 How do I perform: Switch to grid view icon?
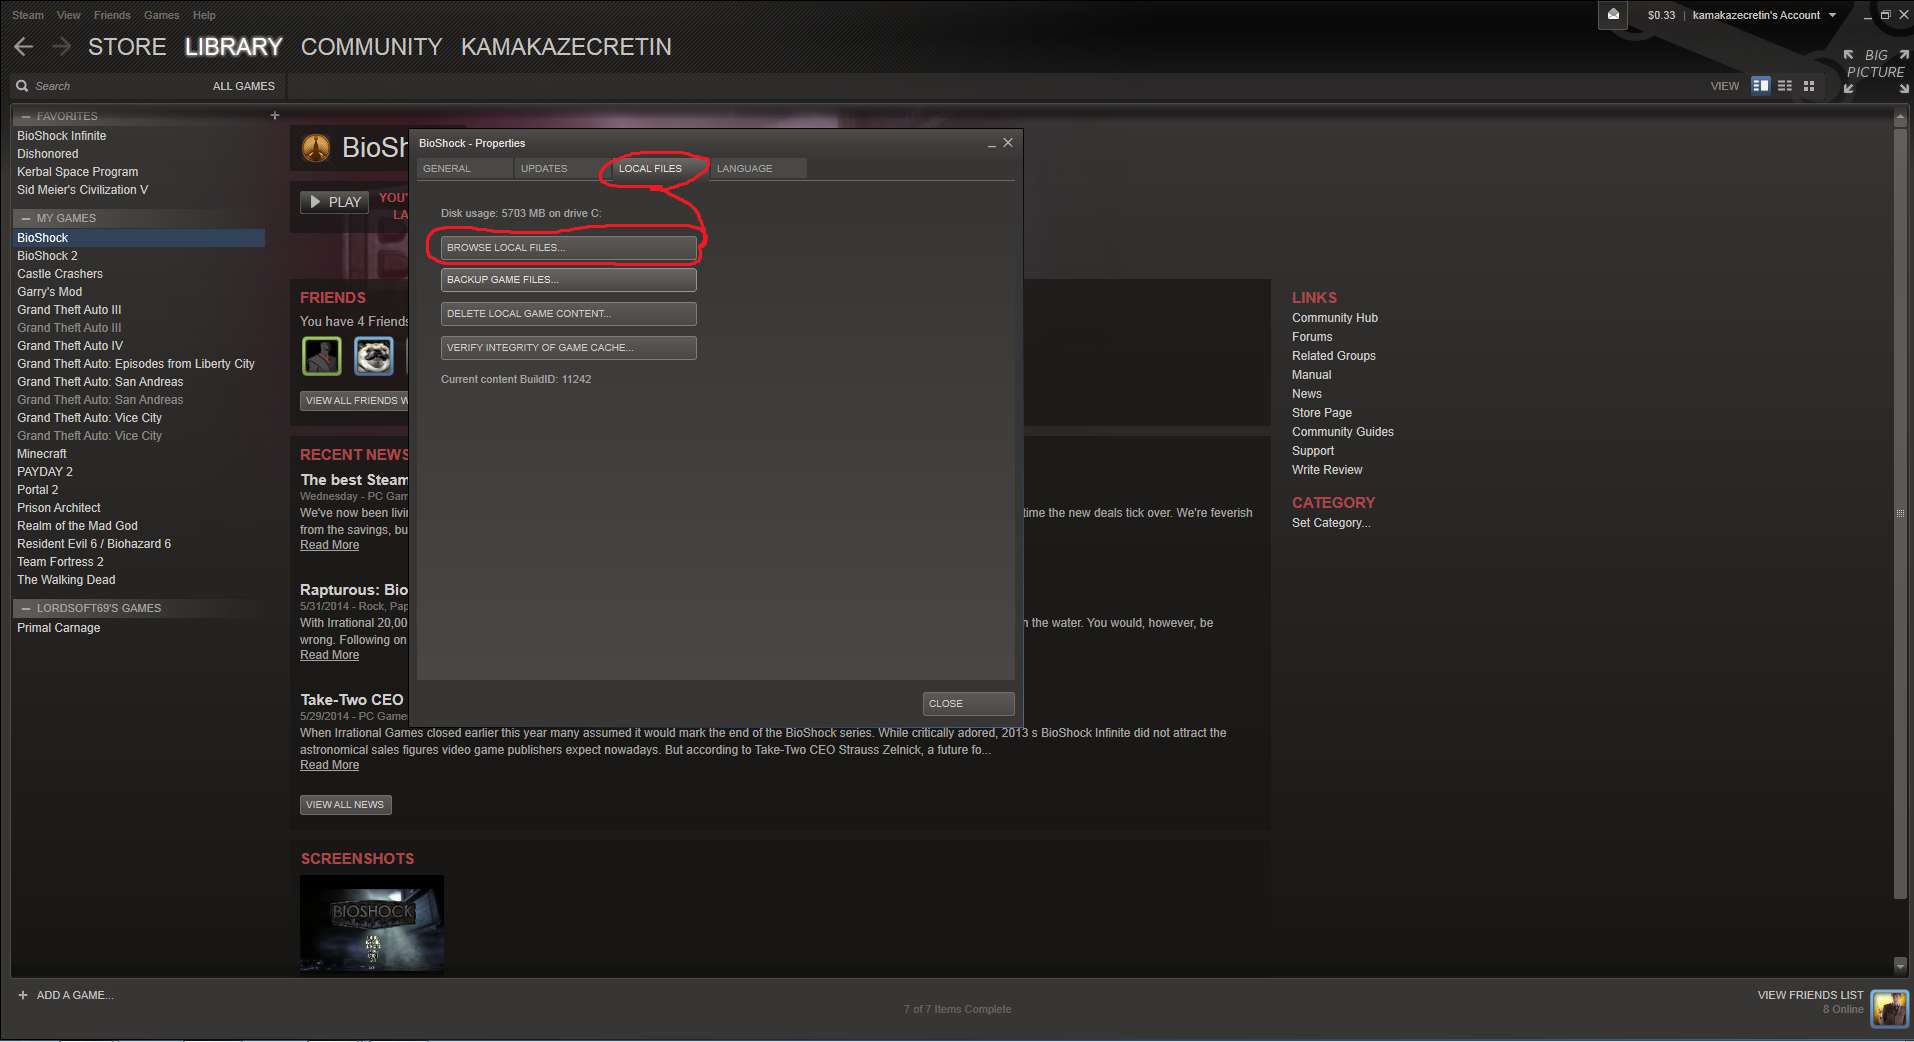point(1809,86)
